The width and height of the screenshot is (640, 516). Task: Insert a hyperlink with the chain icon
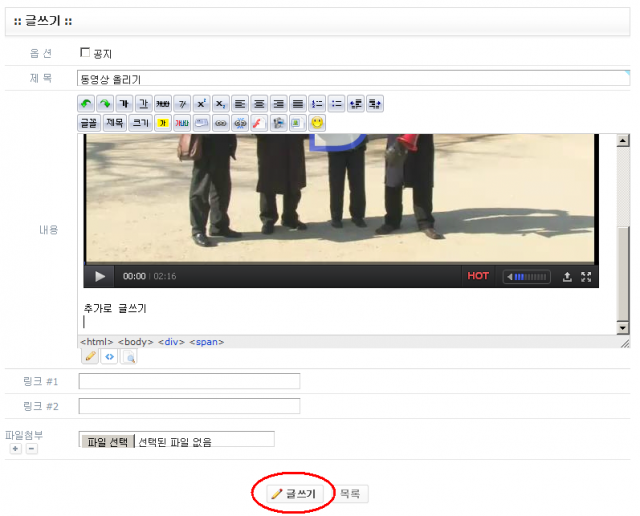[220, 123]
